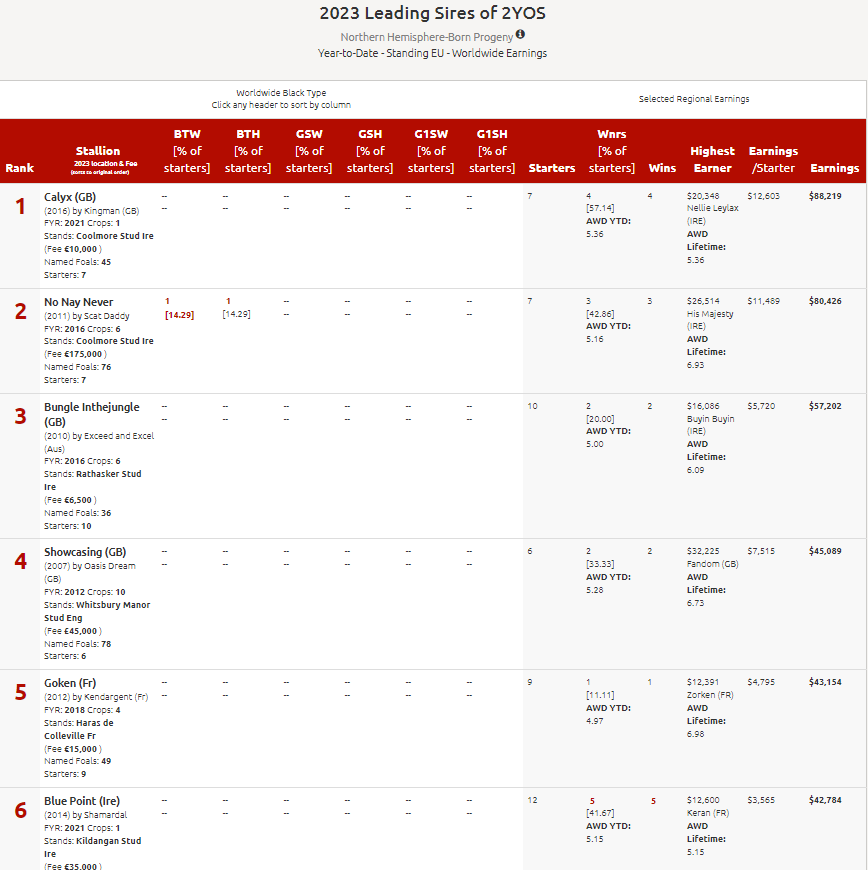The width and height of the screenshot is (868, 870).
Task: Sort table by Earnings column
Action: point(834,168)
